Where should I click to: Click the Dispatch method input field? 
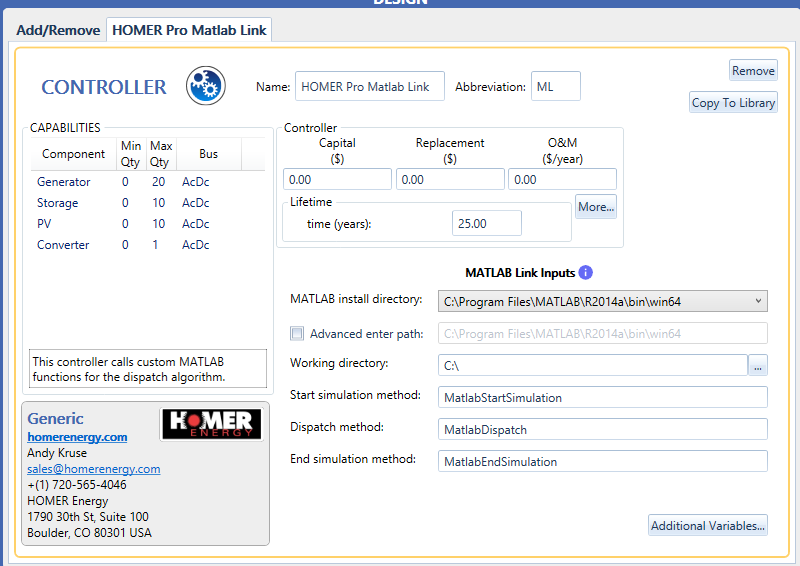pyautogui.click(x=603, y=430)
